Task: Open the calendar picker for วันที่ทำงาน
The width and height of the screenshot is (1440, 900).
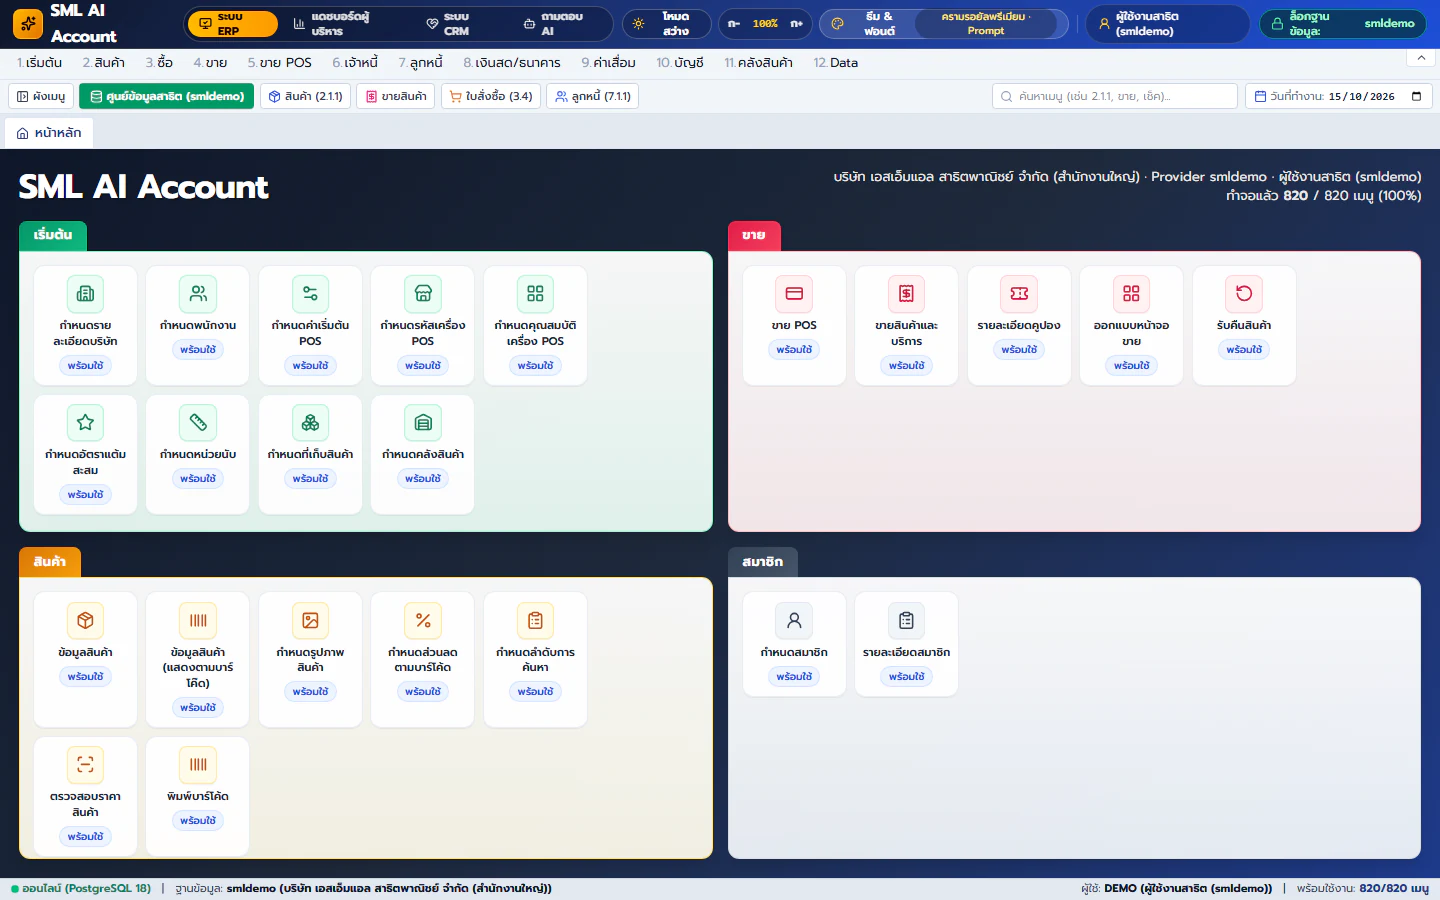Action: [x=1416, y=96]
